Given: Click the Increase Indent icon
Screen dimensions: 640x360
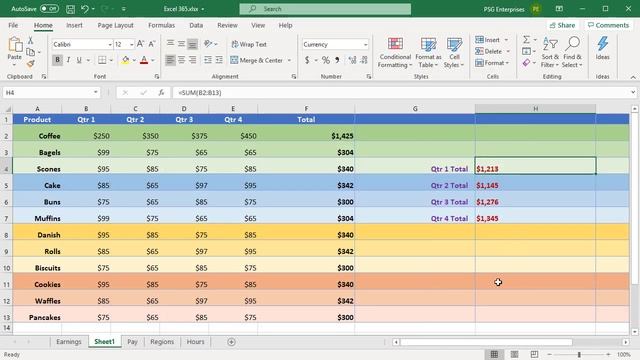Looking at the screenshot, I should tap(219, 60).
